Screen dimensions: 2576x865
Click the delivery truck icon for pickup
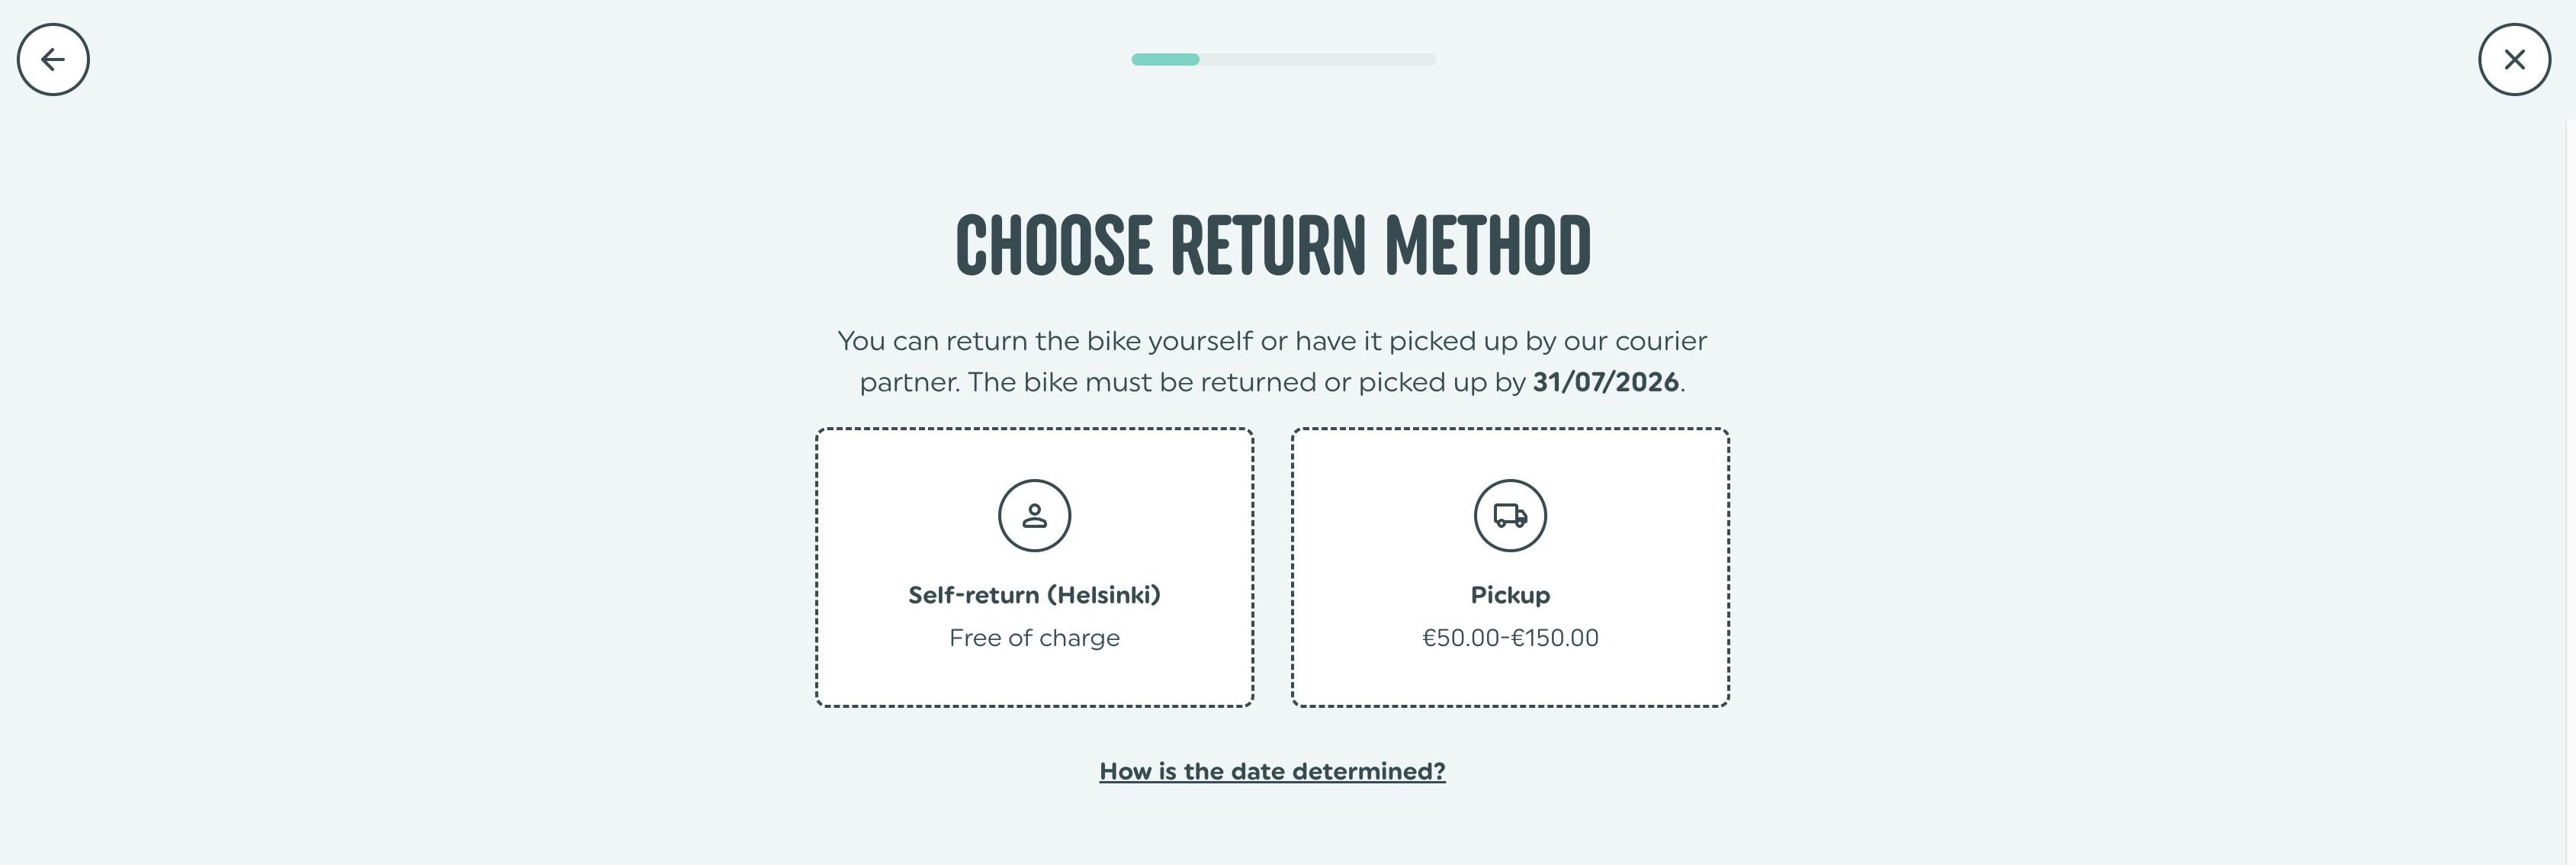[1510, 516]
